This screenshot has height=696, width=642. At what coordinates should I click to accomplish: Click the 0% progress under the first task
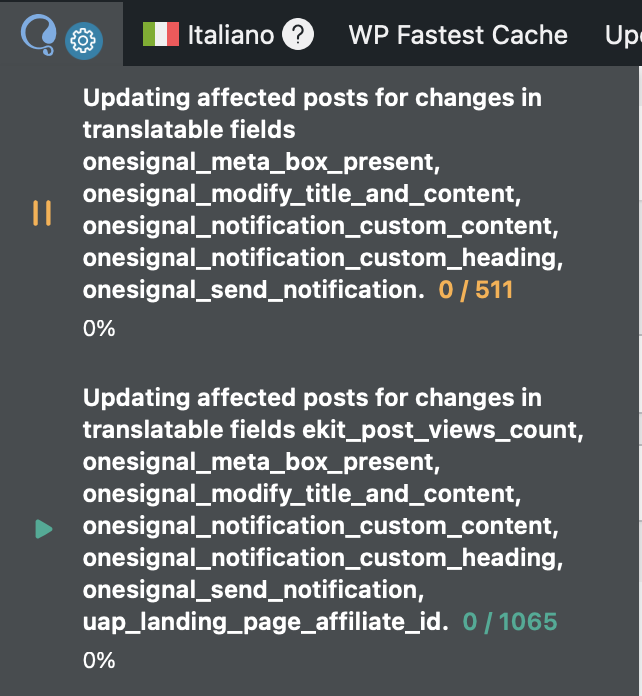pyautogui.click(x=99, y=328)
